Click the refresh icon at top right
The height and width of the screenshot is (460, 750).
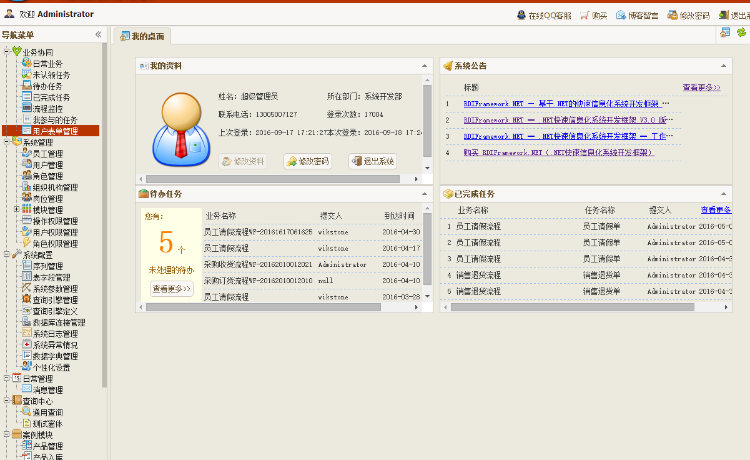pos(741,33)
